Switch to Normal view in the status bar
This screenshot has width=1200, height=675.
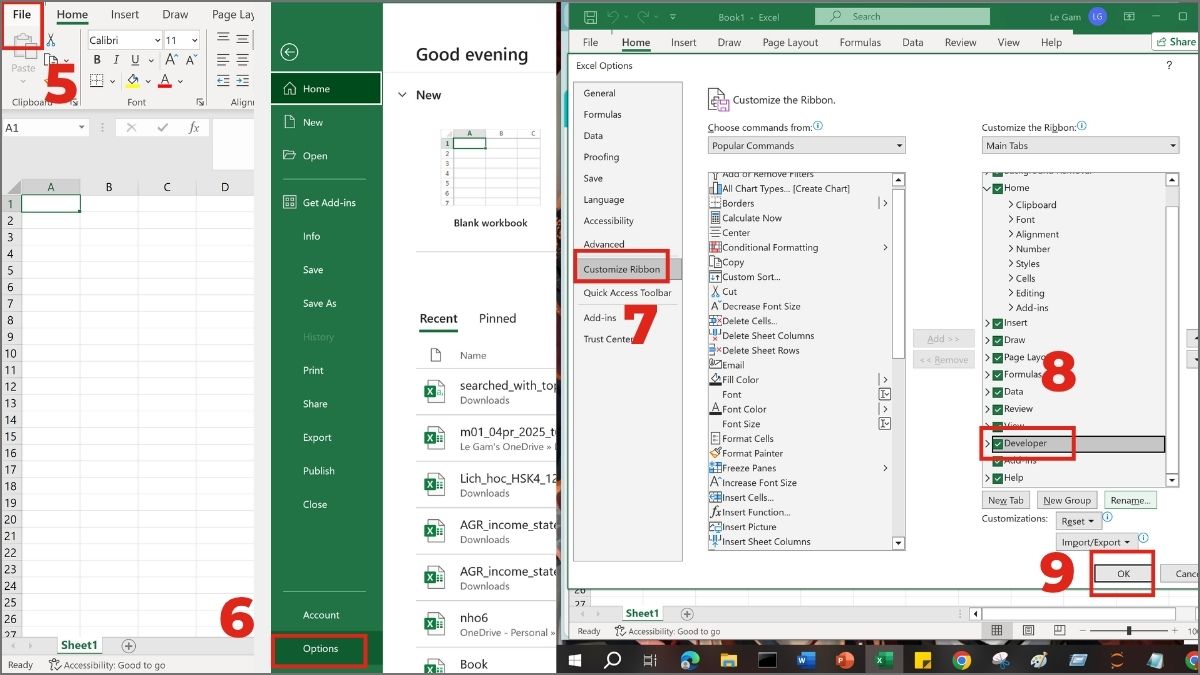pos(996,630)
